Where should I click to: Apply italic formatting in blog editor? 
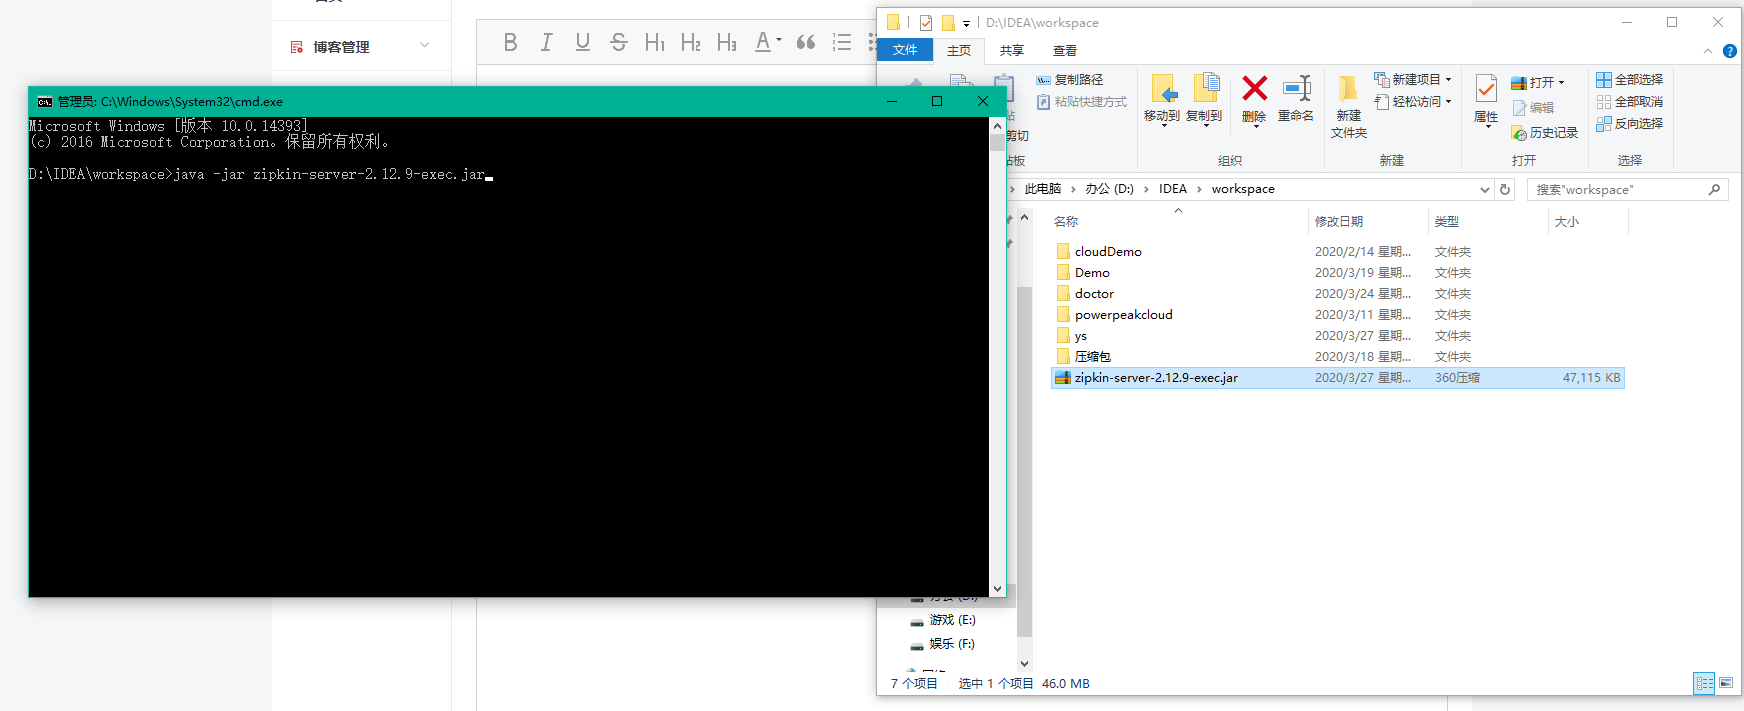point(546,42)
